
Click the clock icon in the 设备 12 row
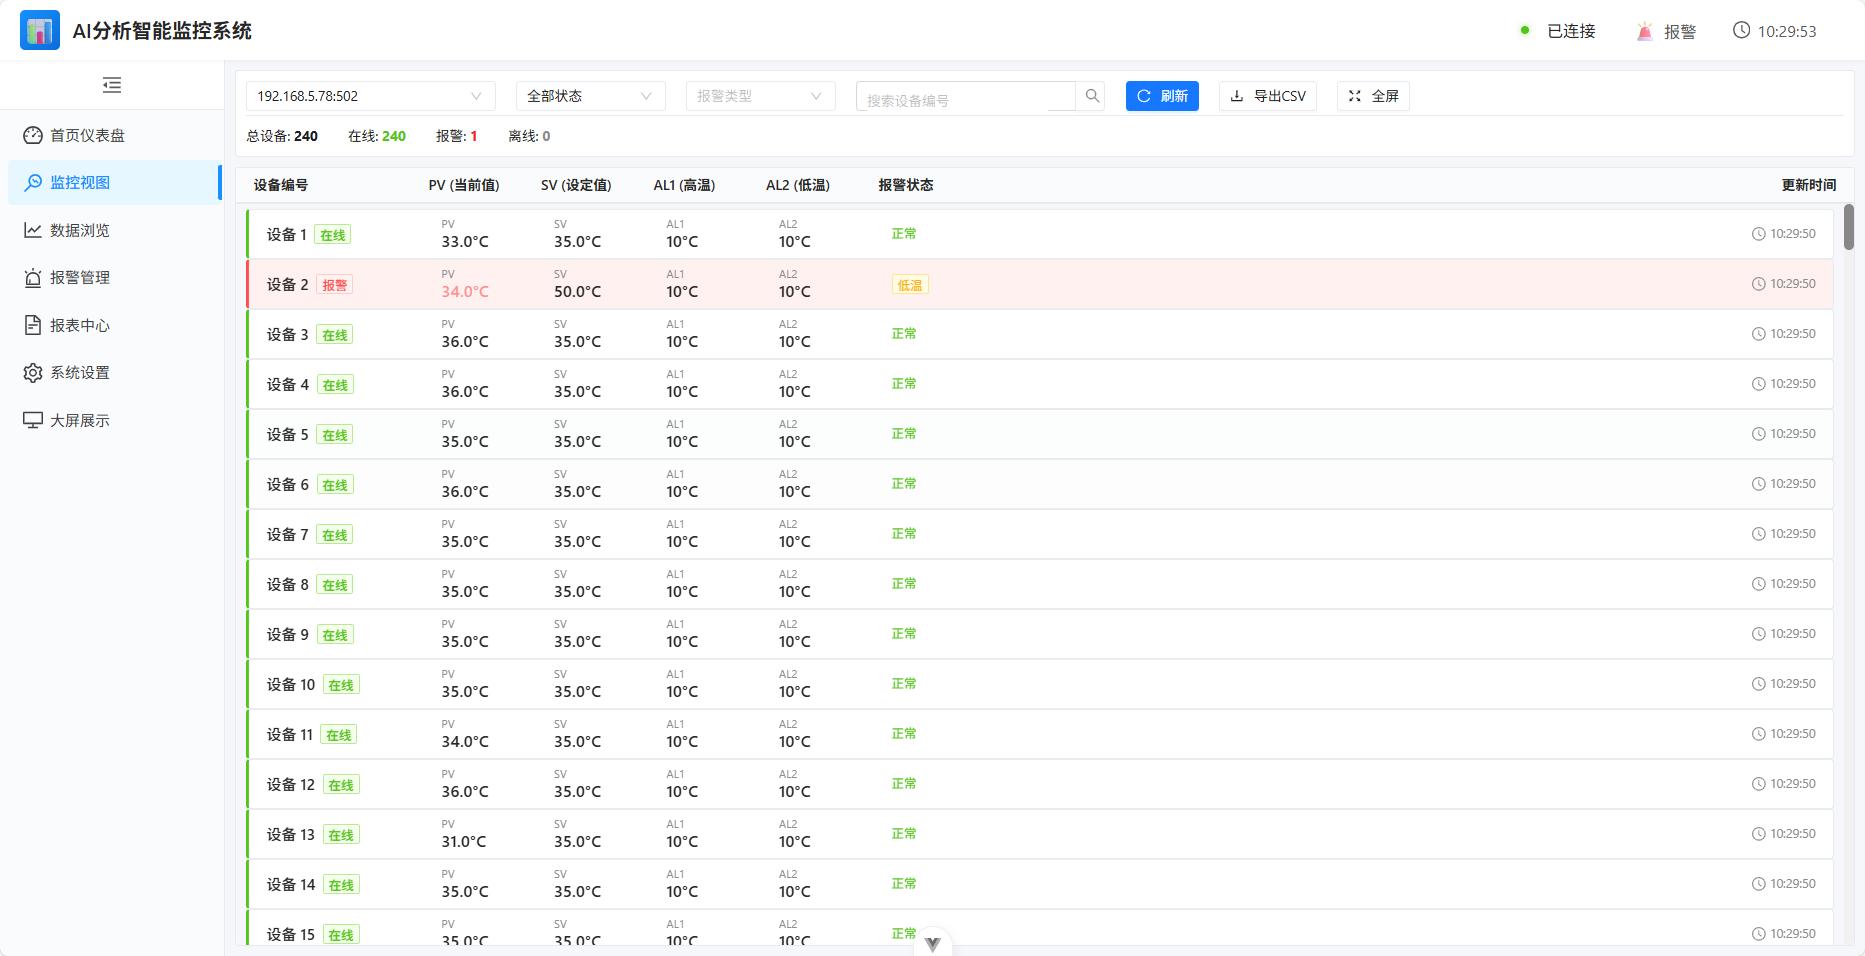pos(1758,784)
